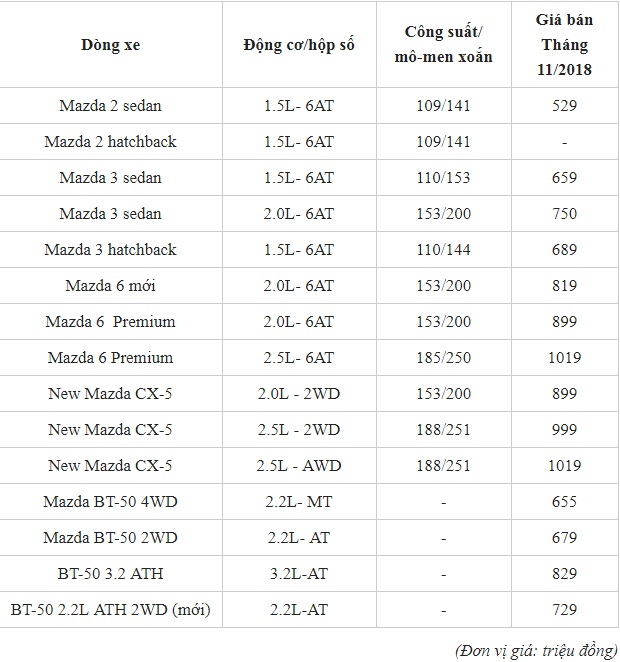
Task: Select the "BT-50 2.2L ATH 2WD (mới)" cell
Action: tap(110, 609)
